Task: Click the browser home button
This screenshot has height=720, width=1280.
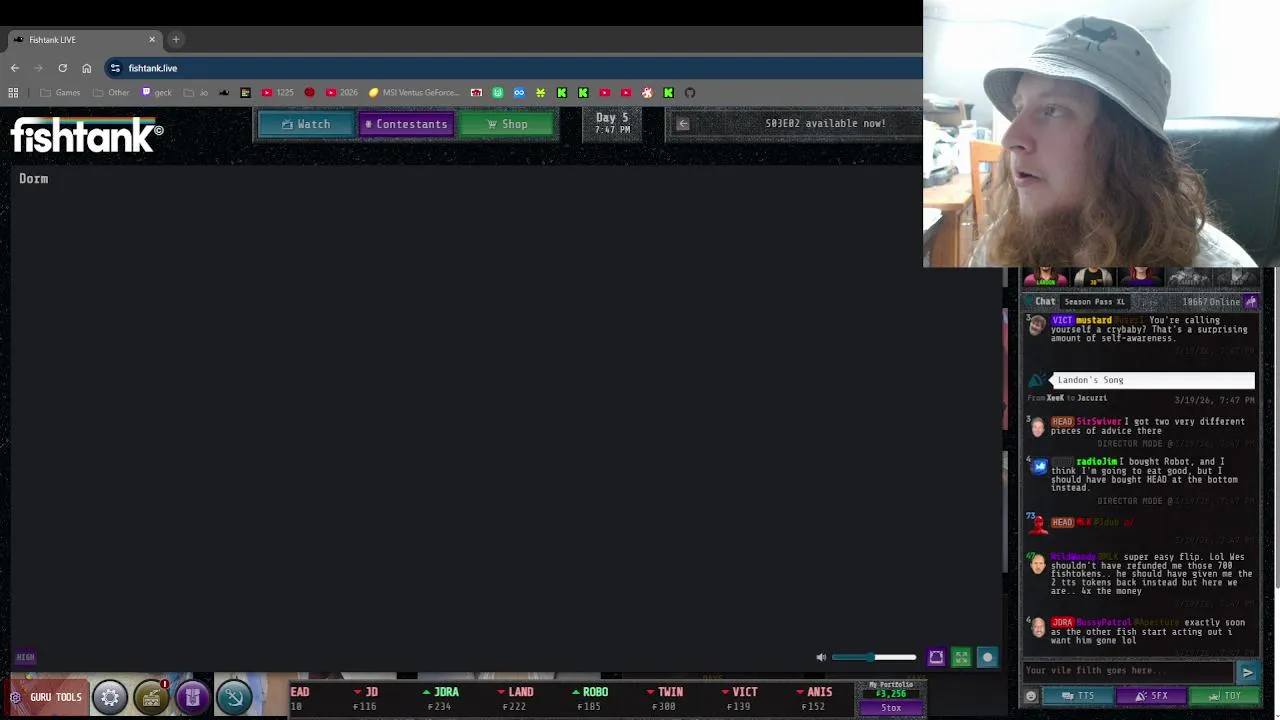Action: (87, 68)
